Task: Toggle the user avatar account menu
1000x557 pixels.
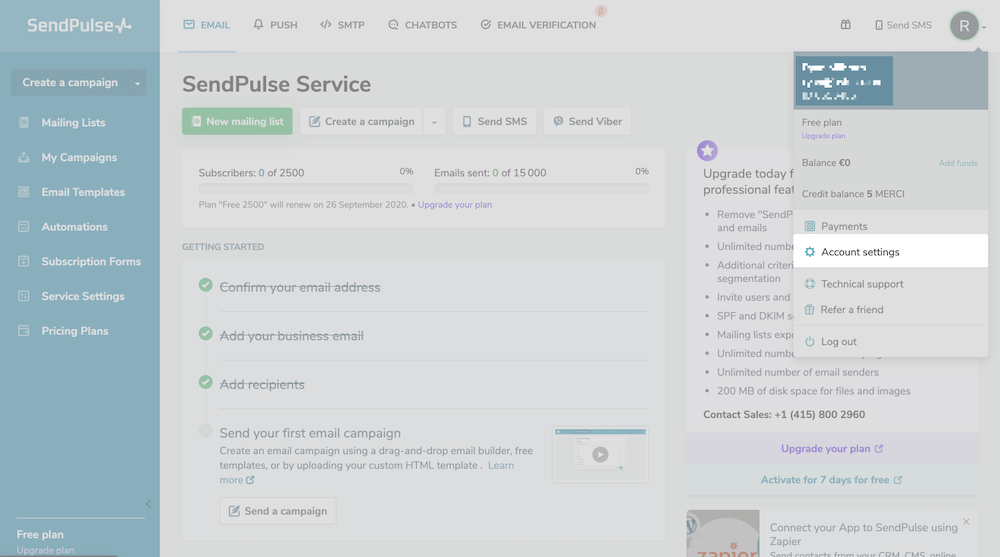Action: pos(964,26)
